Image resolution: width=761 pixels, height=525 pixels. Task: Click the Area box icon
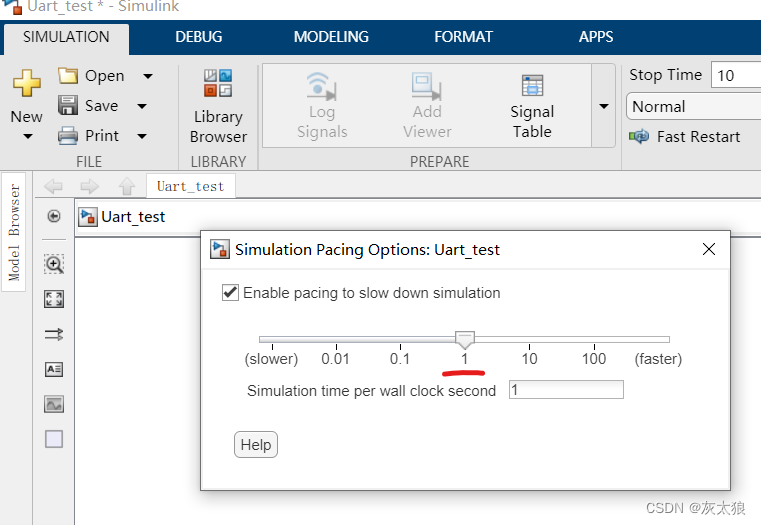(x=54, y=439)
